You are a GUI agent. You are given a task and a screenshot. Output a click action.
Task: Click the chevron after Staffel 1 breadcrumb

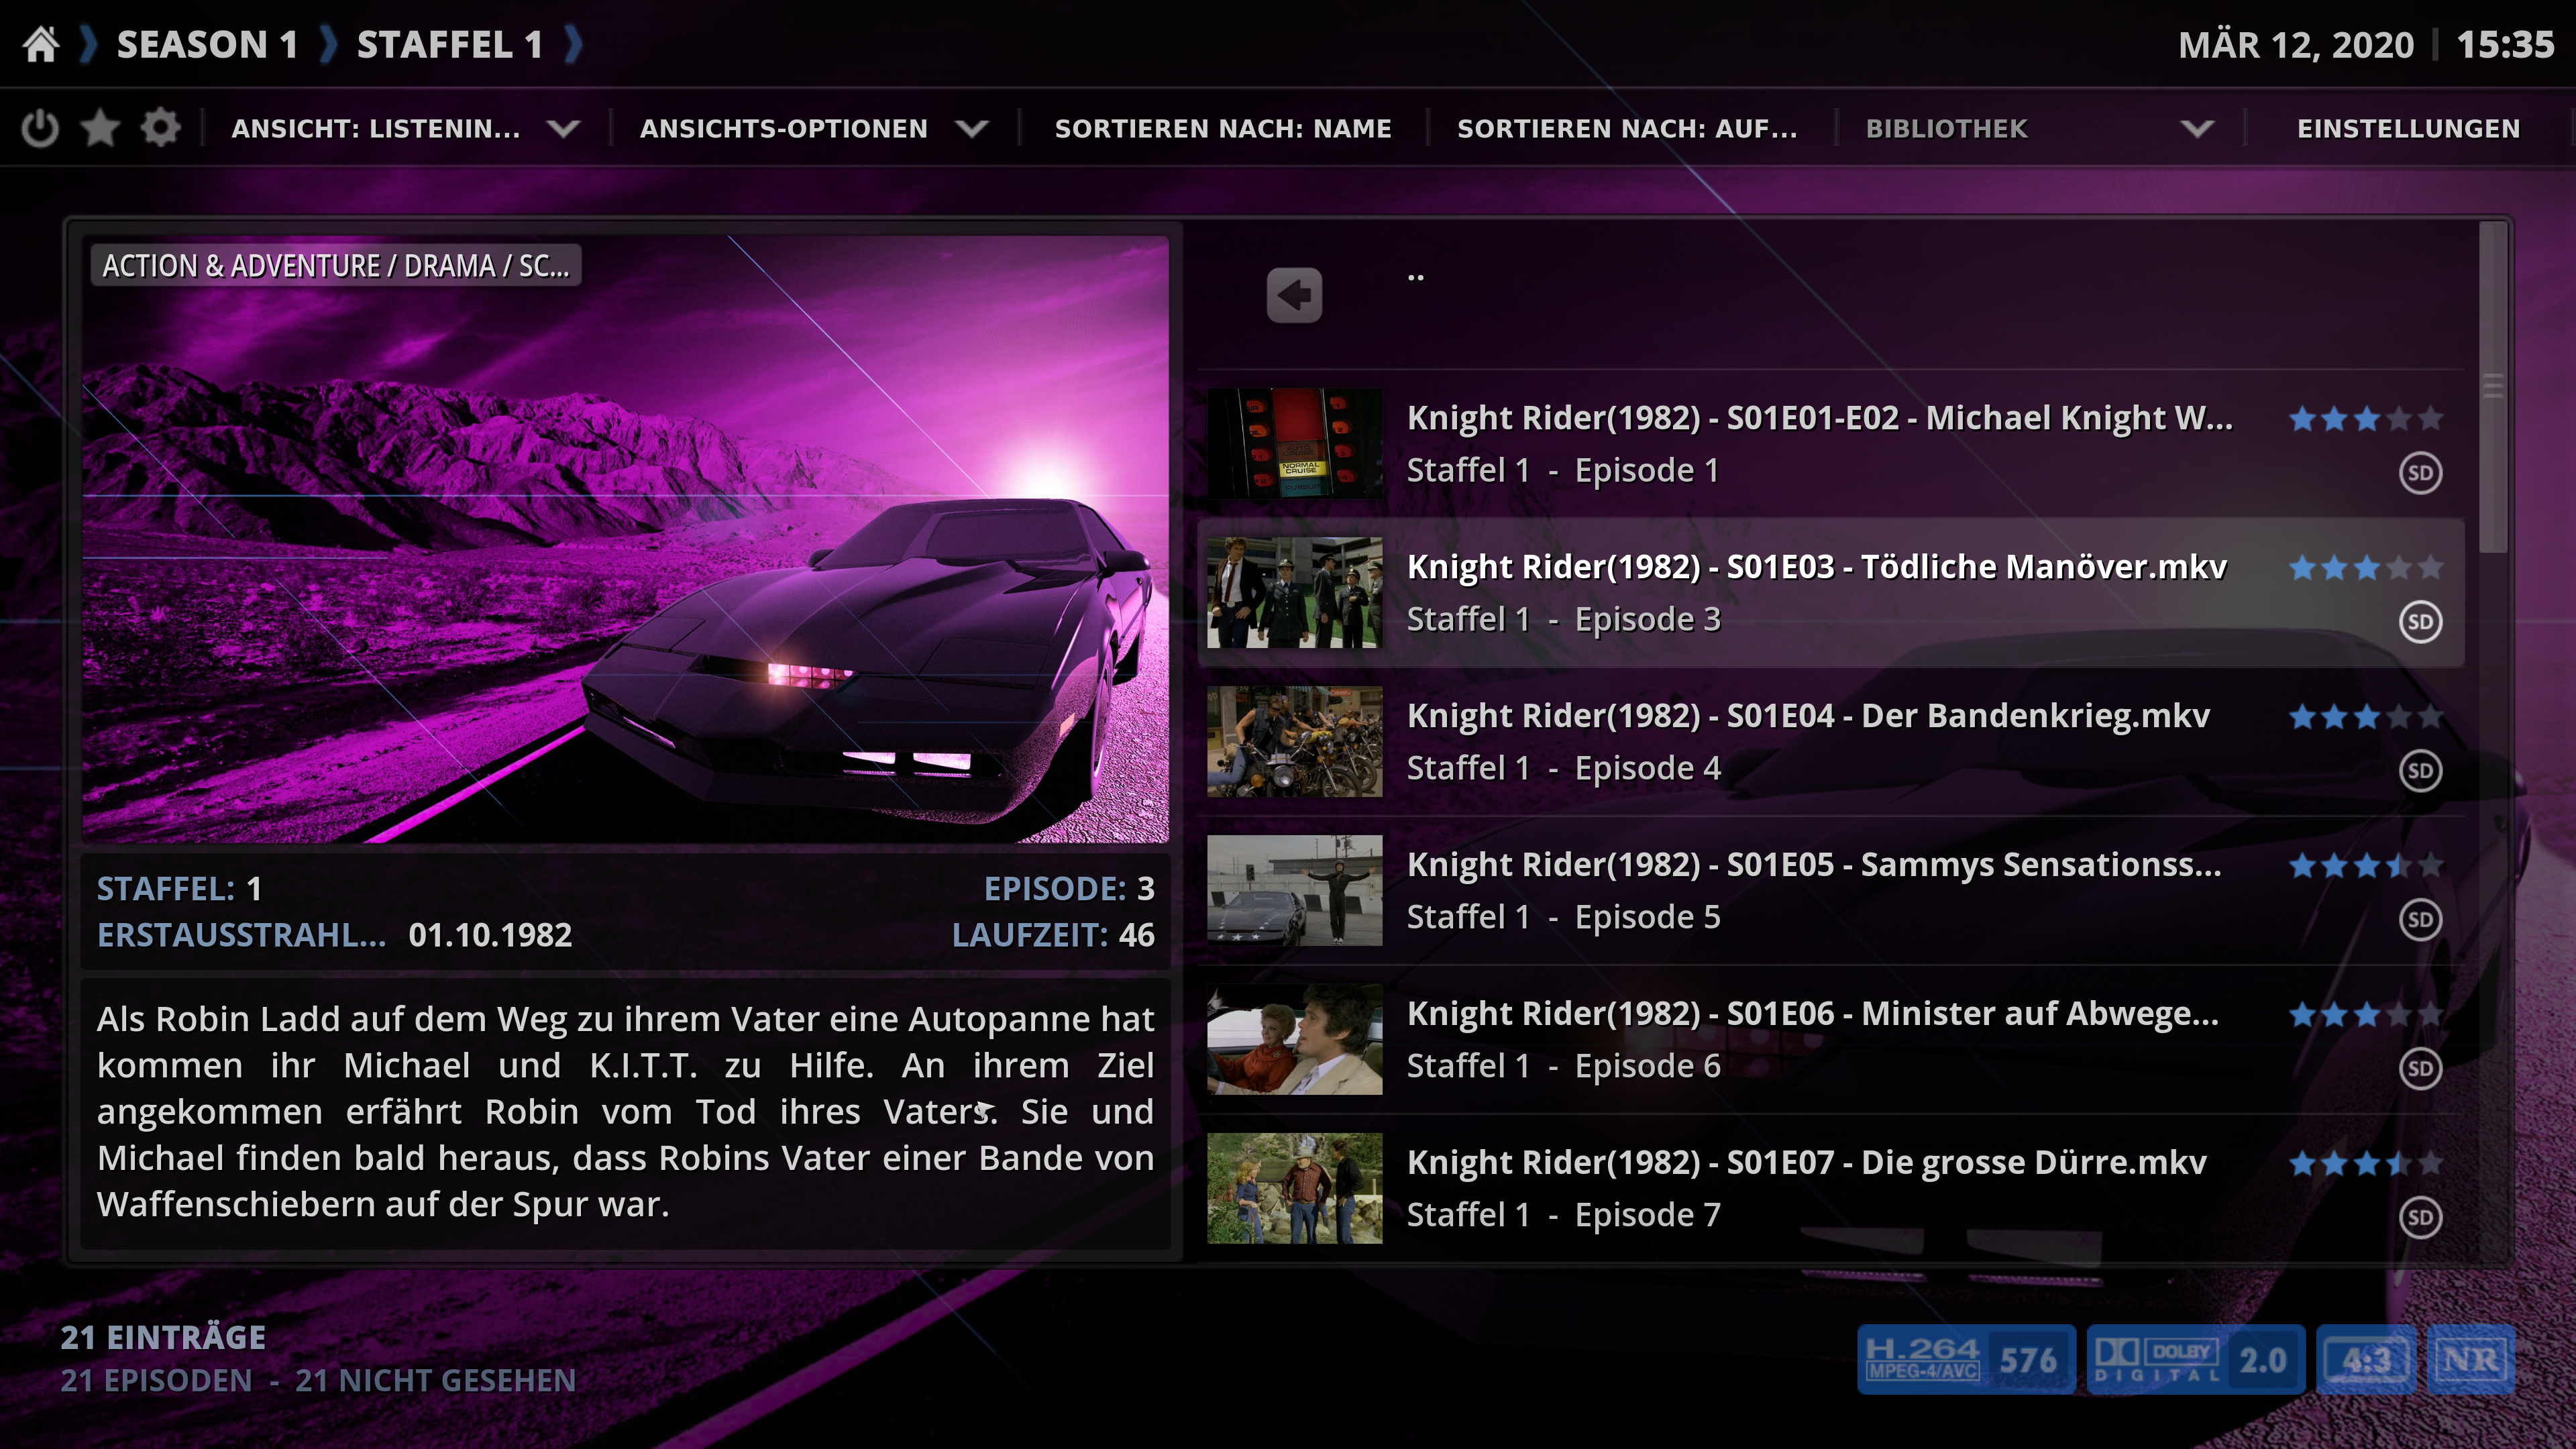(x=573, y=45)
